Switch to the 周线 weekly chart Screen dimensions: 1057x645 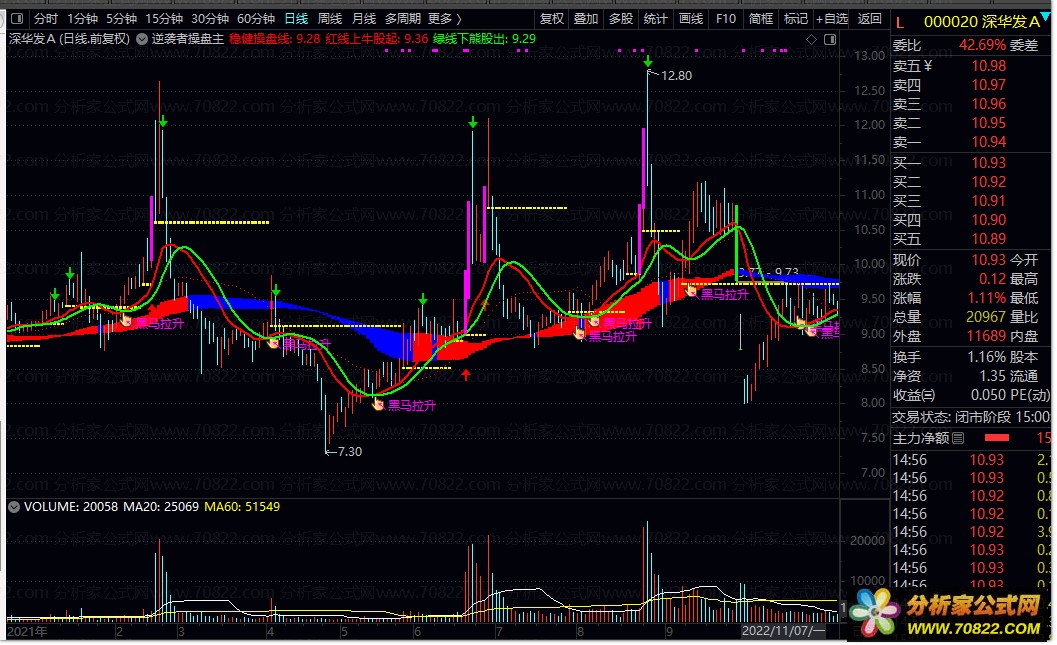tap(330, 19)
